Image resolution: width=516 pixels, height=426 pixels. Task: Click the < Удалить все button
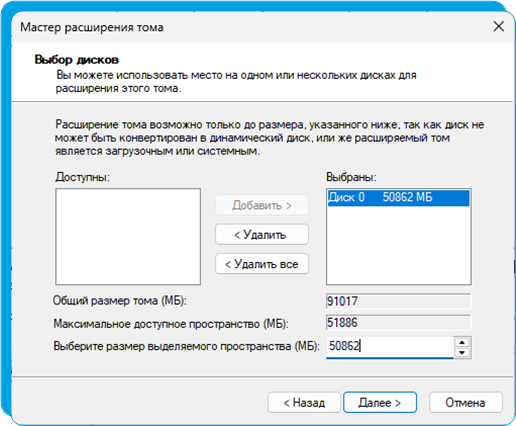(x=262, y=264)
